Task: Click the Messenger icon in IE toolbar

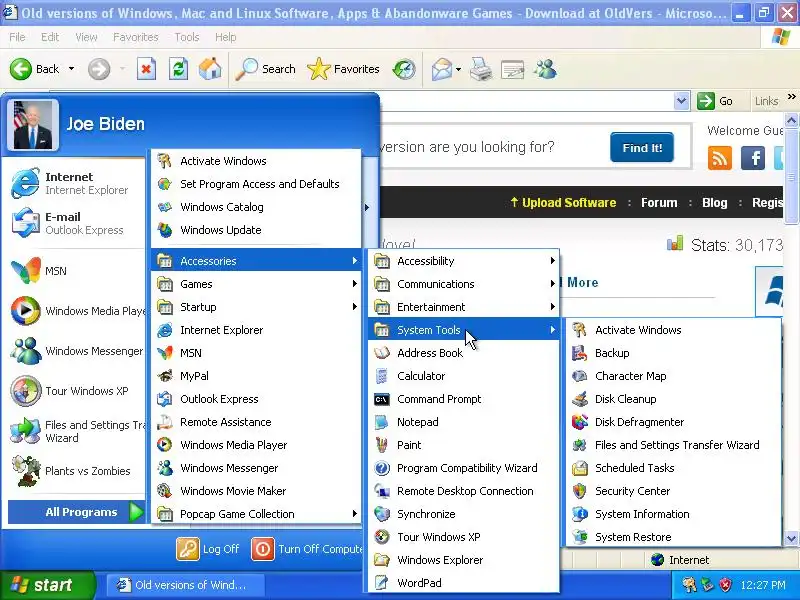Action: pos(545,69)
